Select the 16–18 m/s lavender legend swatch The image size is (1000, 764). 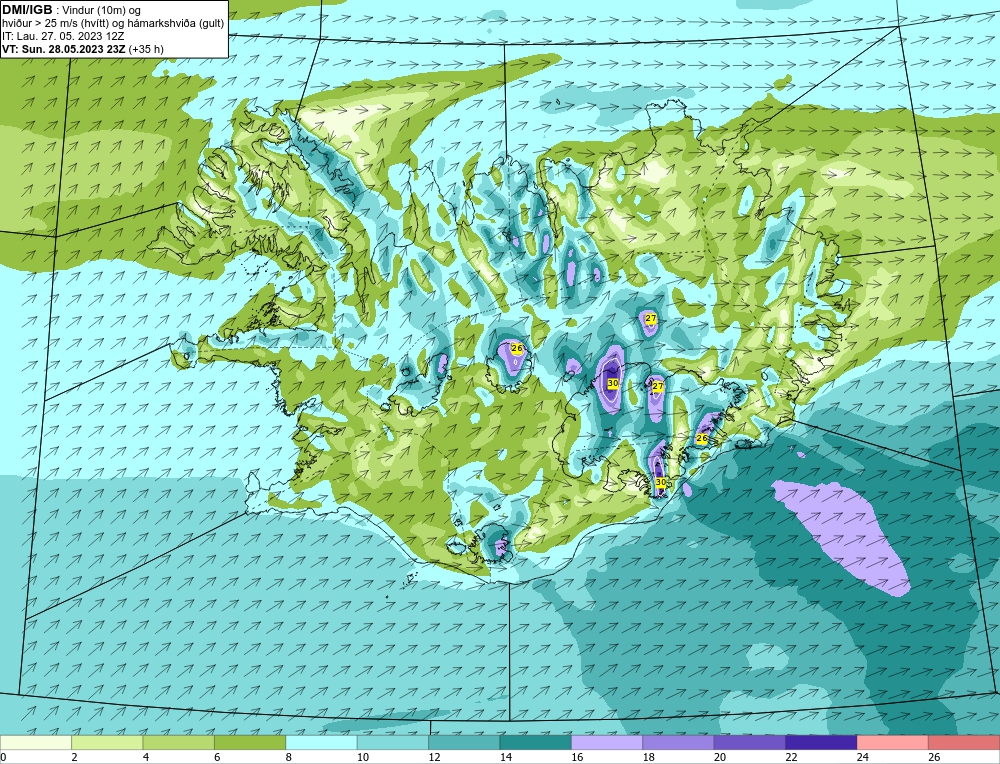click(607, 742)
